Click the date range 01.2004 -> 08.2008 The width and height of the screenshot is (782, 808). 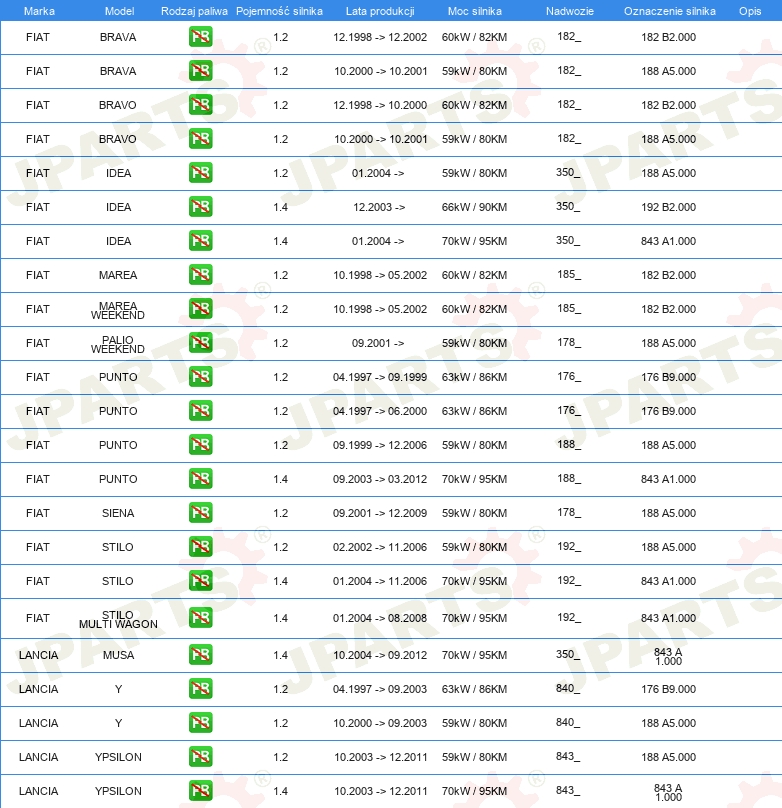pyautogui.click(x=380, y=618)
